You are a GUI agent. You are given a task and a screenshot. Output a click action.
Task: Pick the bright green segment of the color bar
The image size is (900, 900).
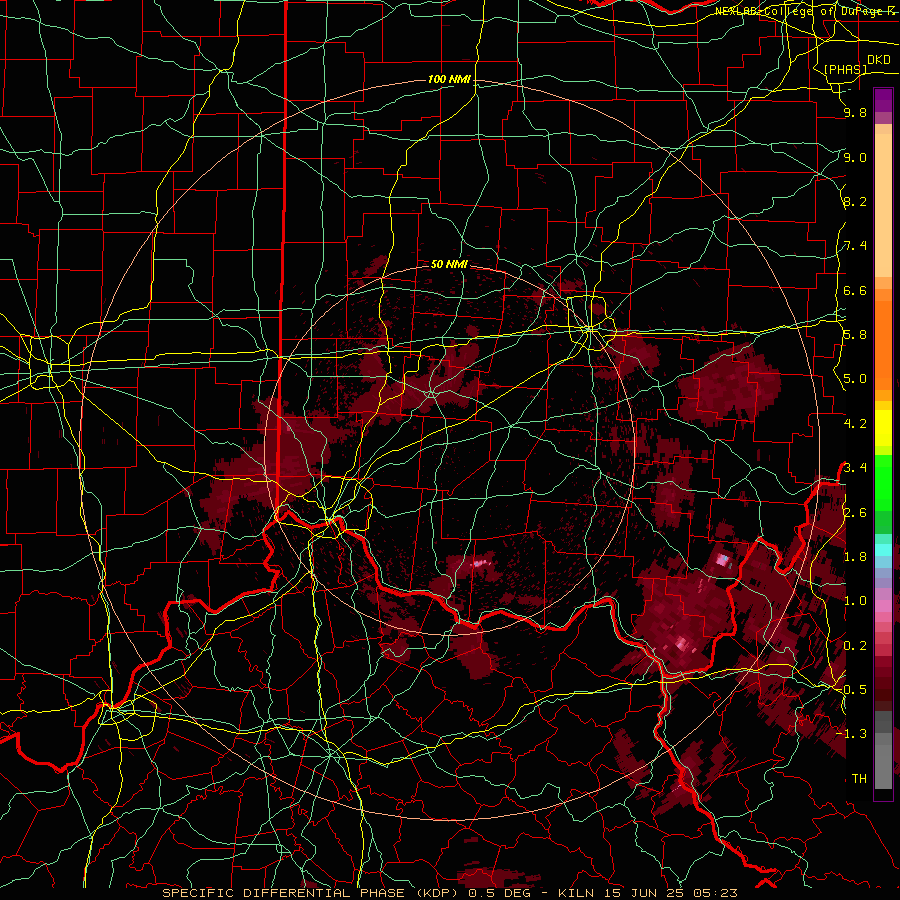click(x=883, y=482)
